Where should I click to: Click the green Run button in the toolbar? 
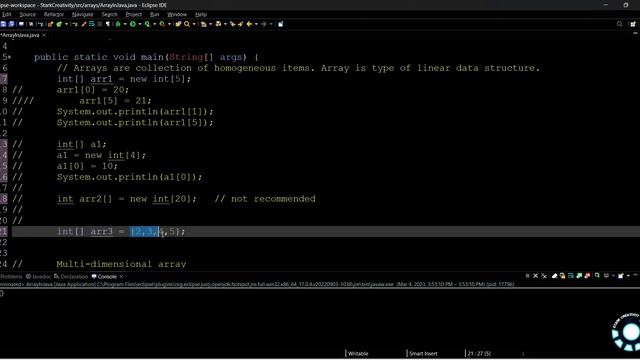tap(133, 24)
